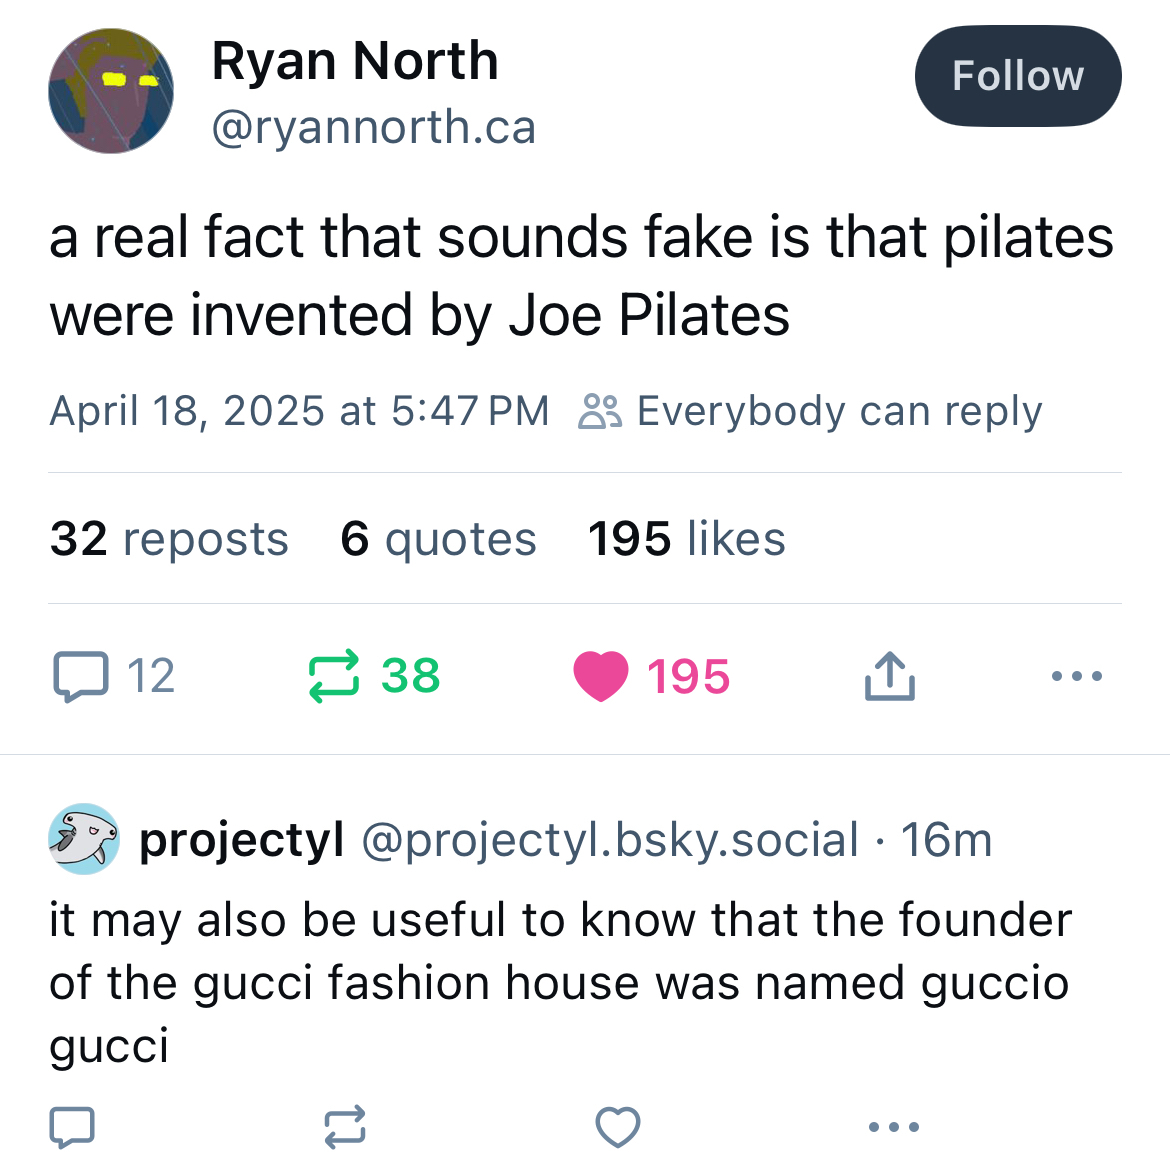View the 6 quotes list
Screen dimensions: 1170x1168
[438, 539]
